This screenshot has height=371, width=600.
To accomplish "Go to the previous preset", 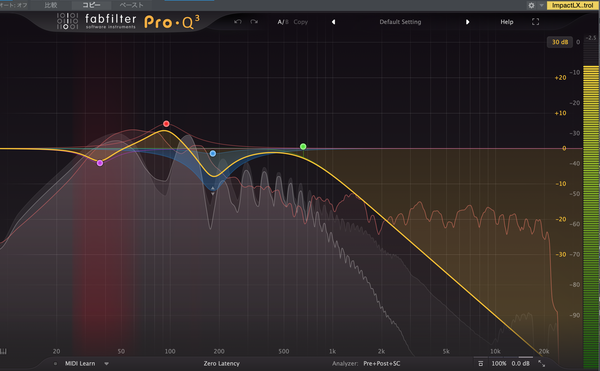I will pos(333,22).
